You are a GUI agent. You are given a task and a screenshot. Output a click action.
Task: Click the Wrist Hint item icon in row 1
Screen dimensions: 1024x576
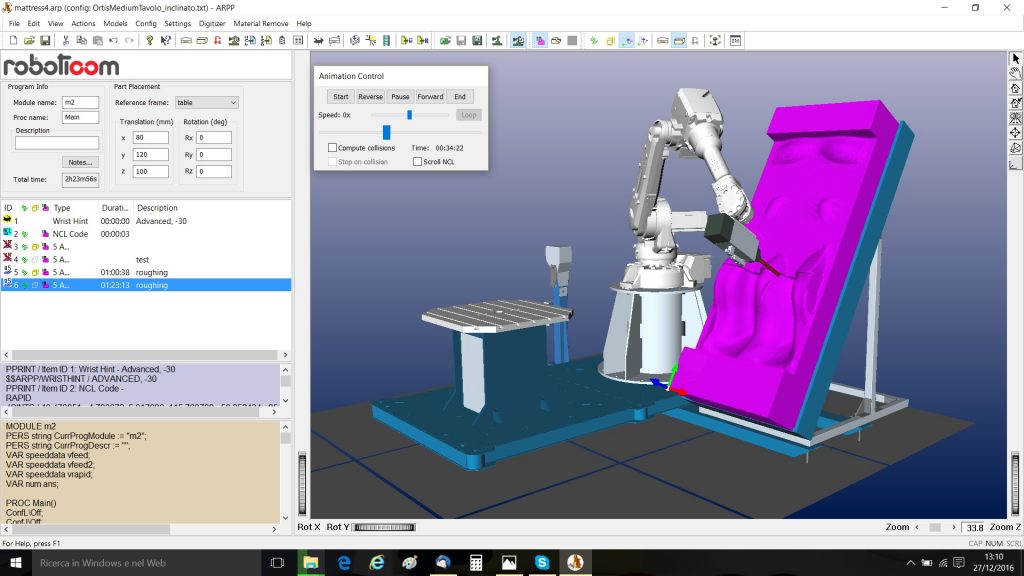click(x=8, y=221)
